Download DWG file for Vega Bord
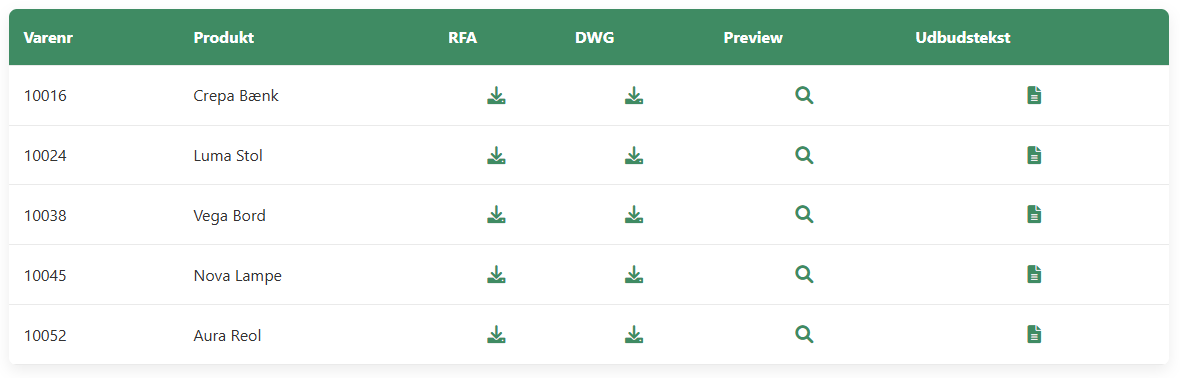The image size is (1180, 378). coord(634,215)
